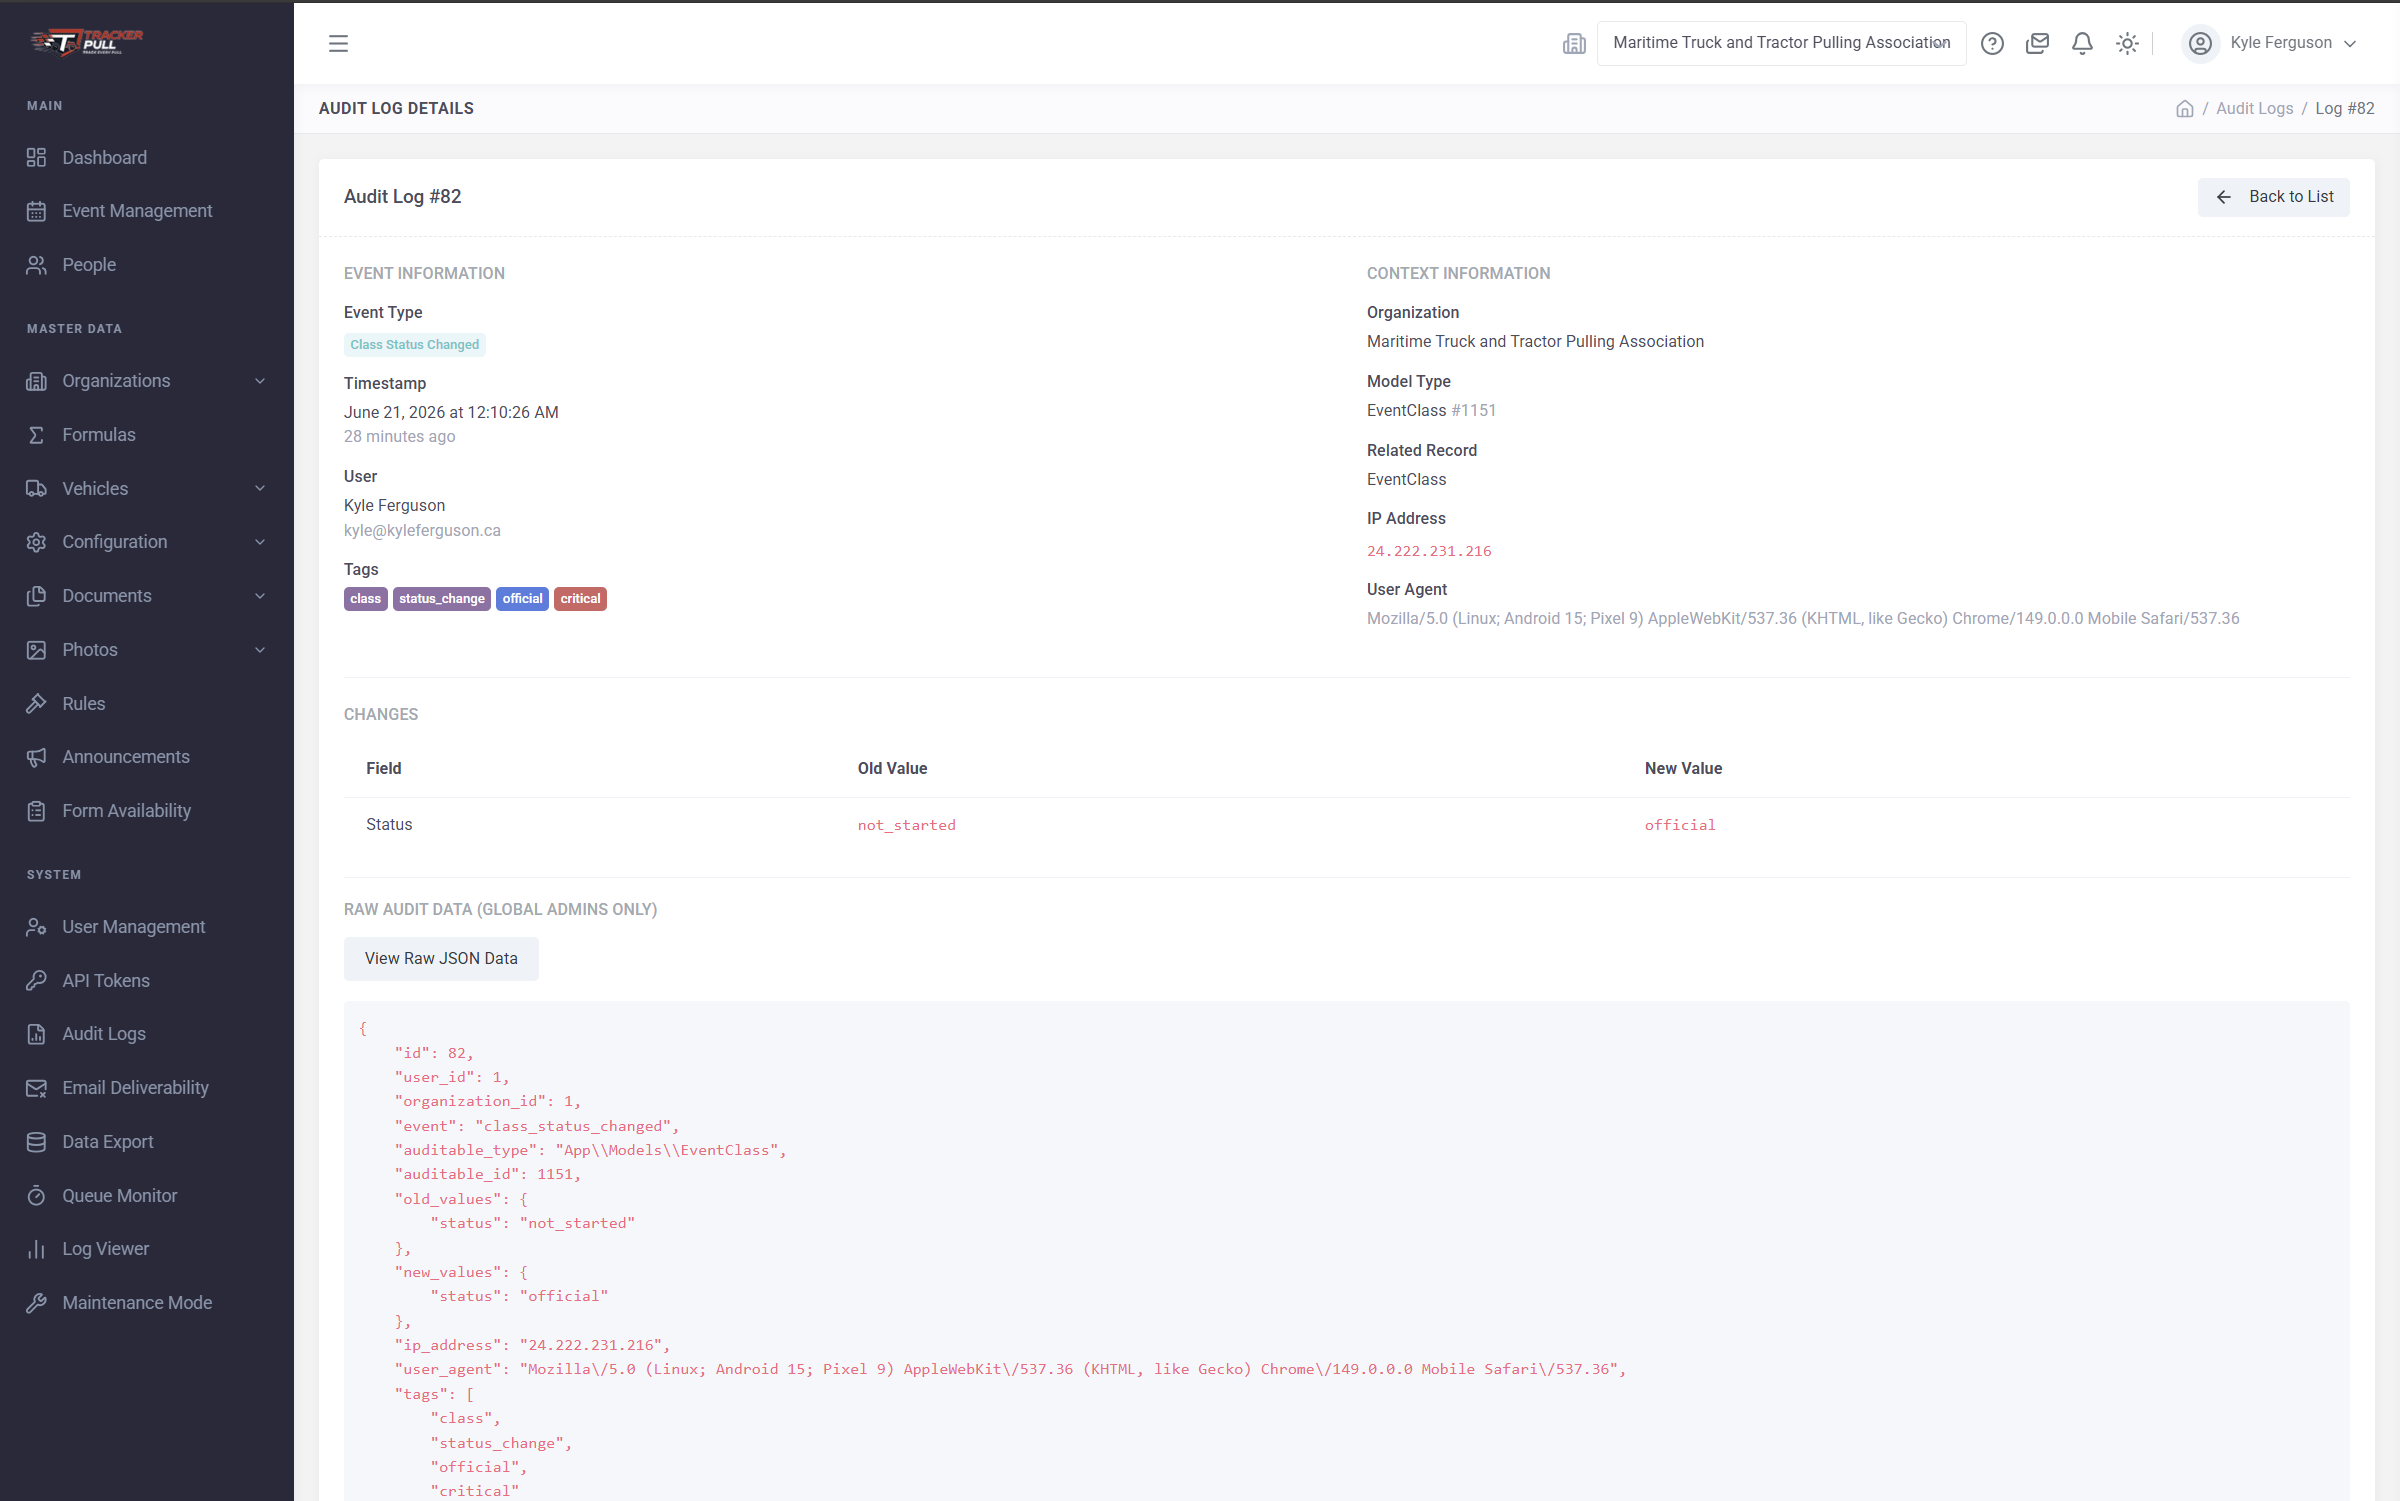Expand the Photos submenu chevron
The width and height of the screenshot is (2400, 1501).
[x=260, y=650]
